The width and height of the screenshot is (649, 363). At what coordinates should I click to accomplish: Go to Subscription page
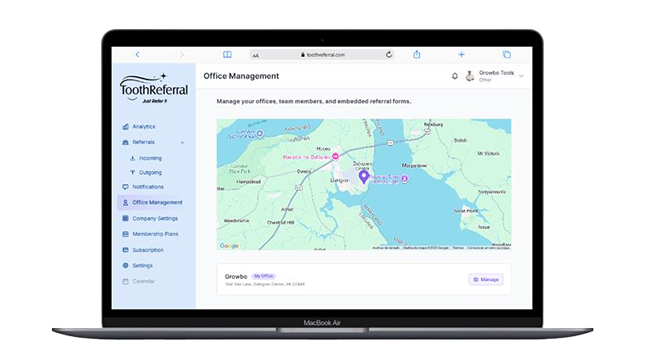coord(148,250)
